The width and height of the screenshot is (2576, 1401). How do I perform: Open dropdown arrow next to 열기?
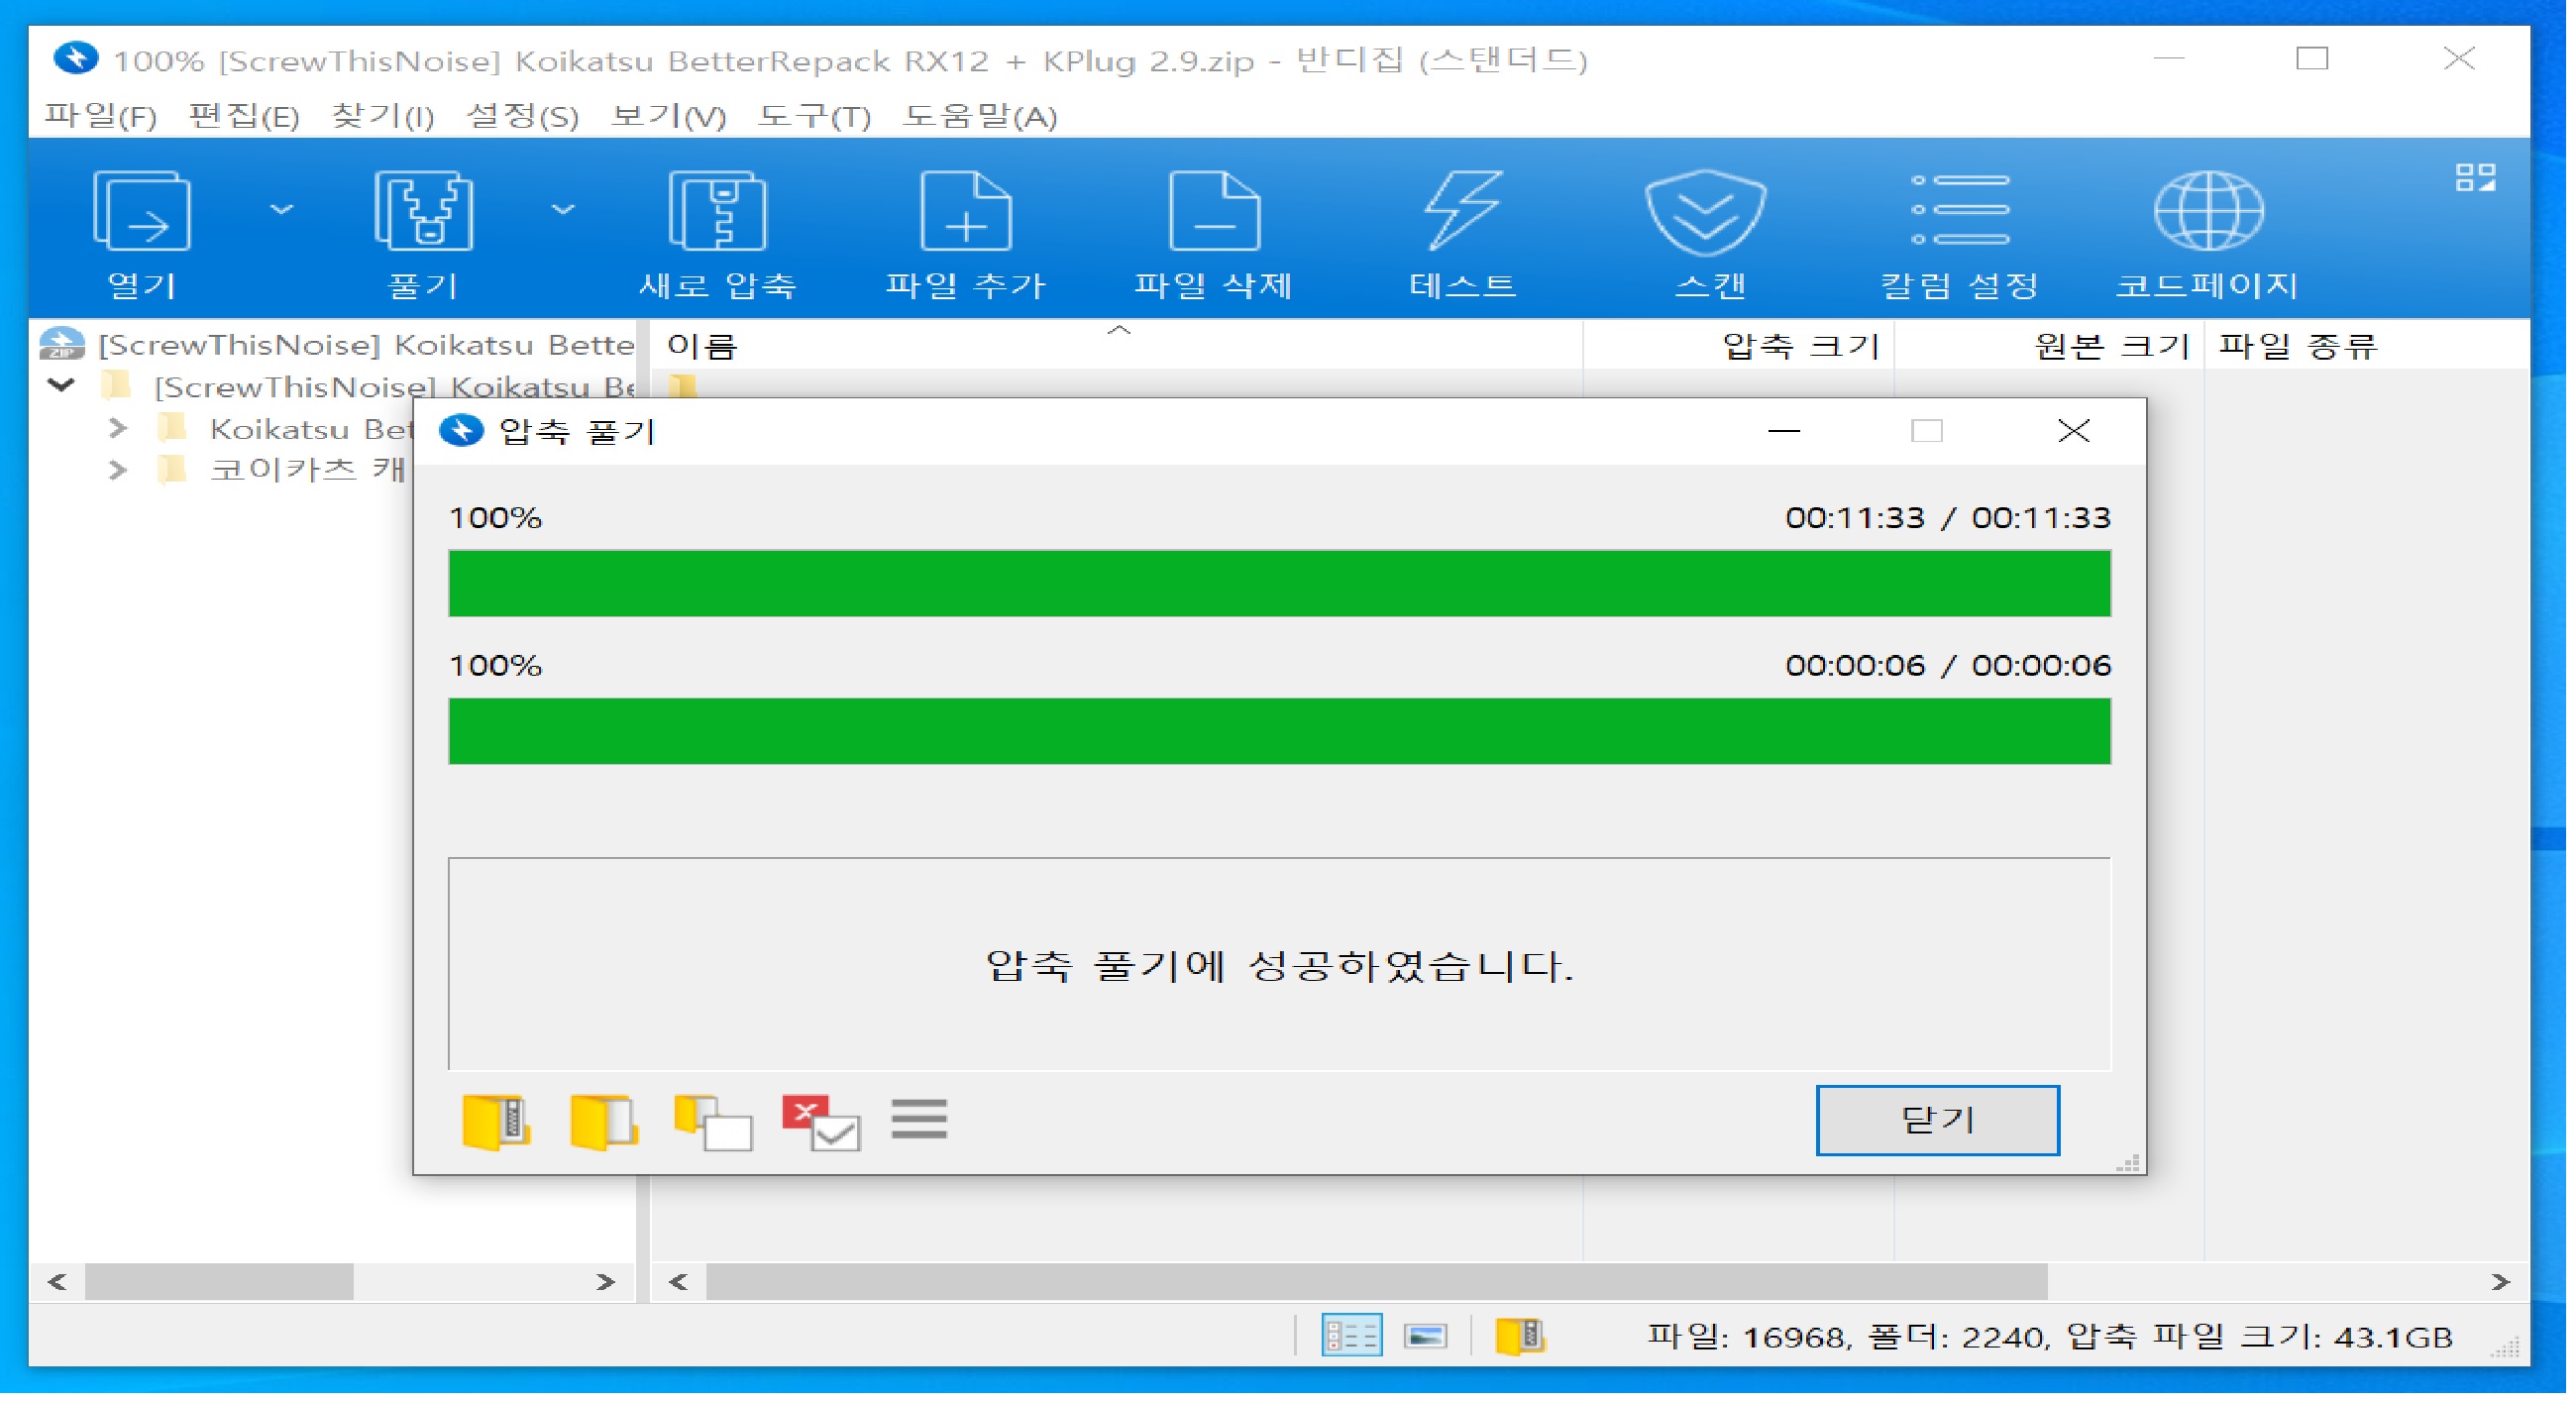click(282, 210)
